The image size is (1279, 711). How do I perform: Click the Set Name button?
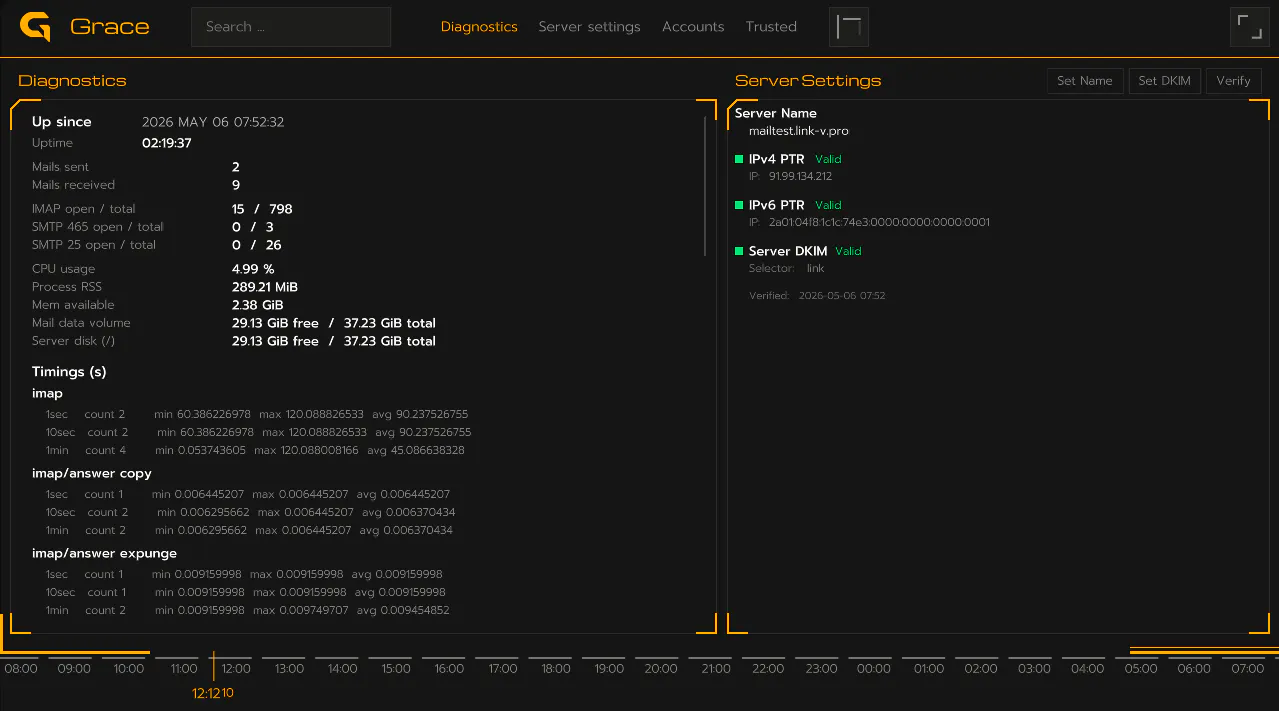(x=1085, y=81)
